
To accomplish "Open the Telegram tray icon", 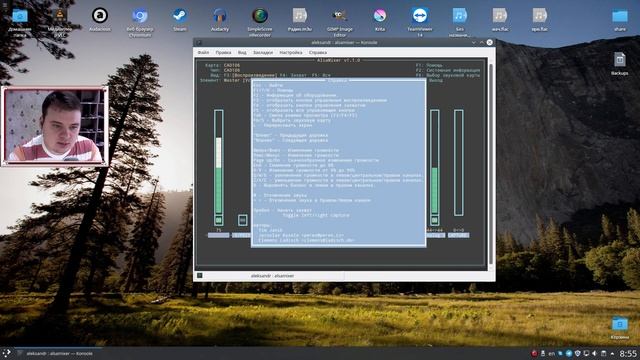I will 569,353.
